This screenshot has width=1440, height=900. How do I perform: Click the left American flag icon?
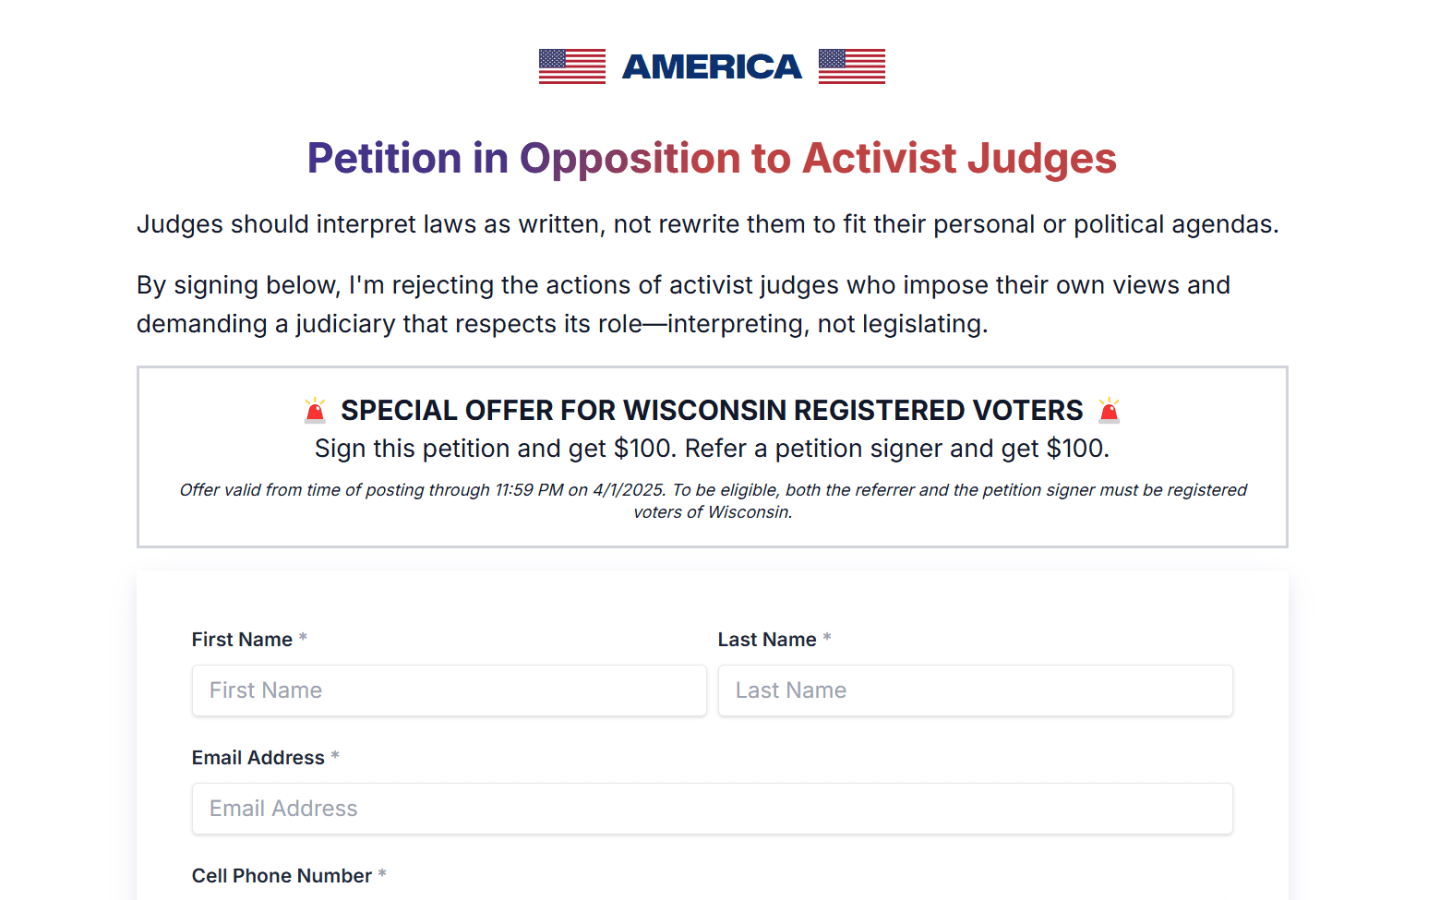(x=572, y=66)
